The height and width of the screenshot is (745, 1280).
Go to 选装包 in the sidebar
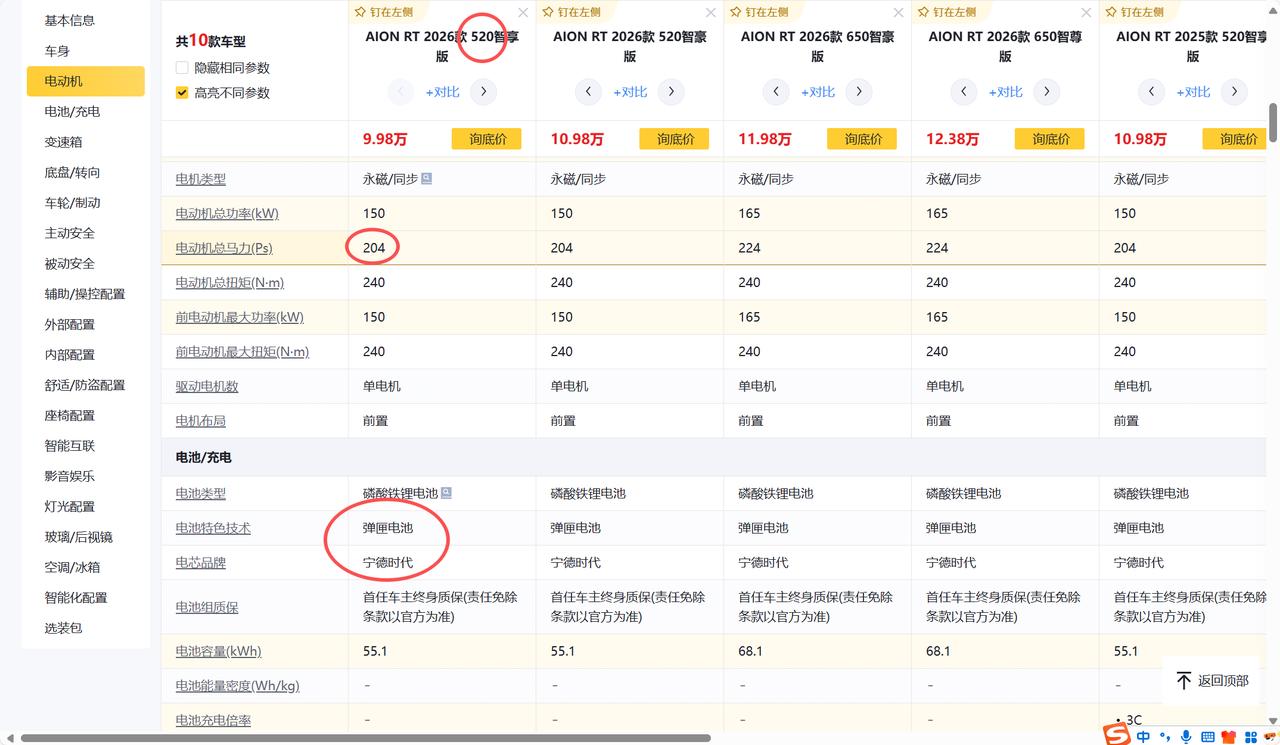pos(63,628)
